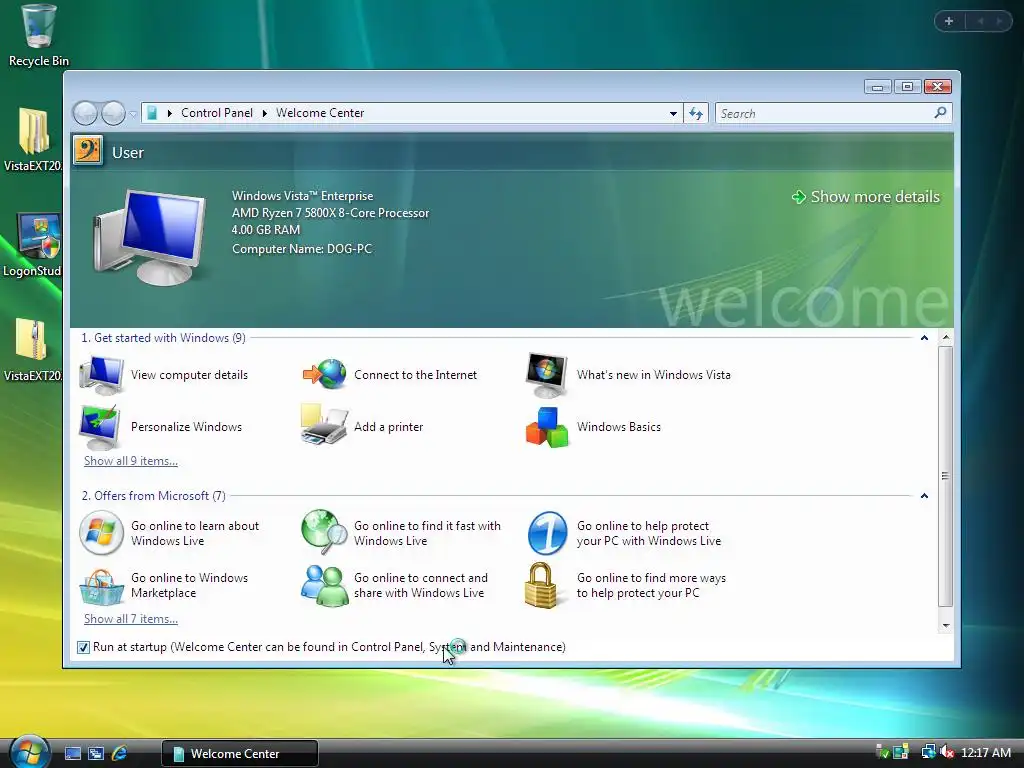Click Control Panel in the breadcrumb
This screenshot has width=1024, height=768.
pos(216,113)
